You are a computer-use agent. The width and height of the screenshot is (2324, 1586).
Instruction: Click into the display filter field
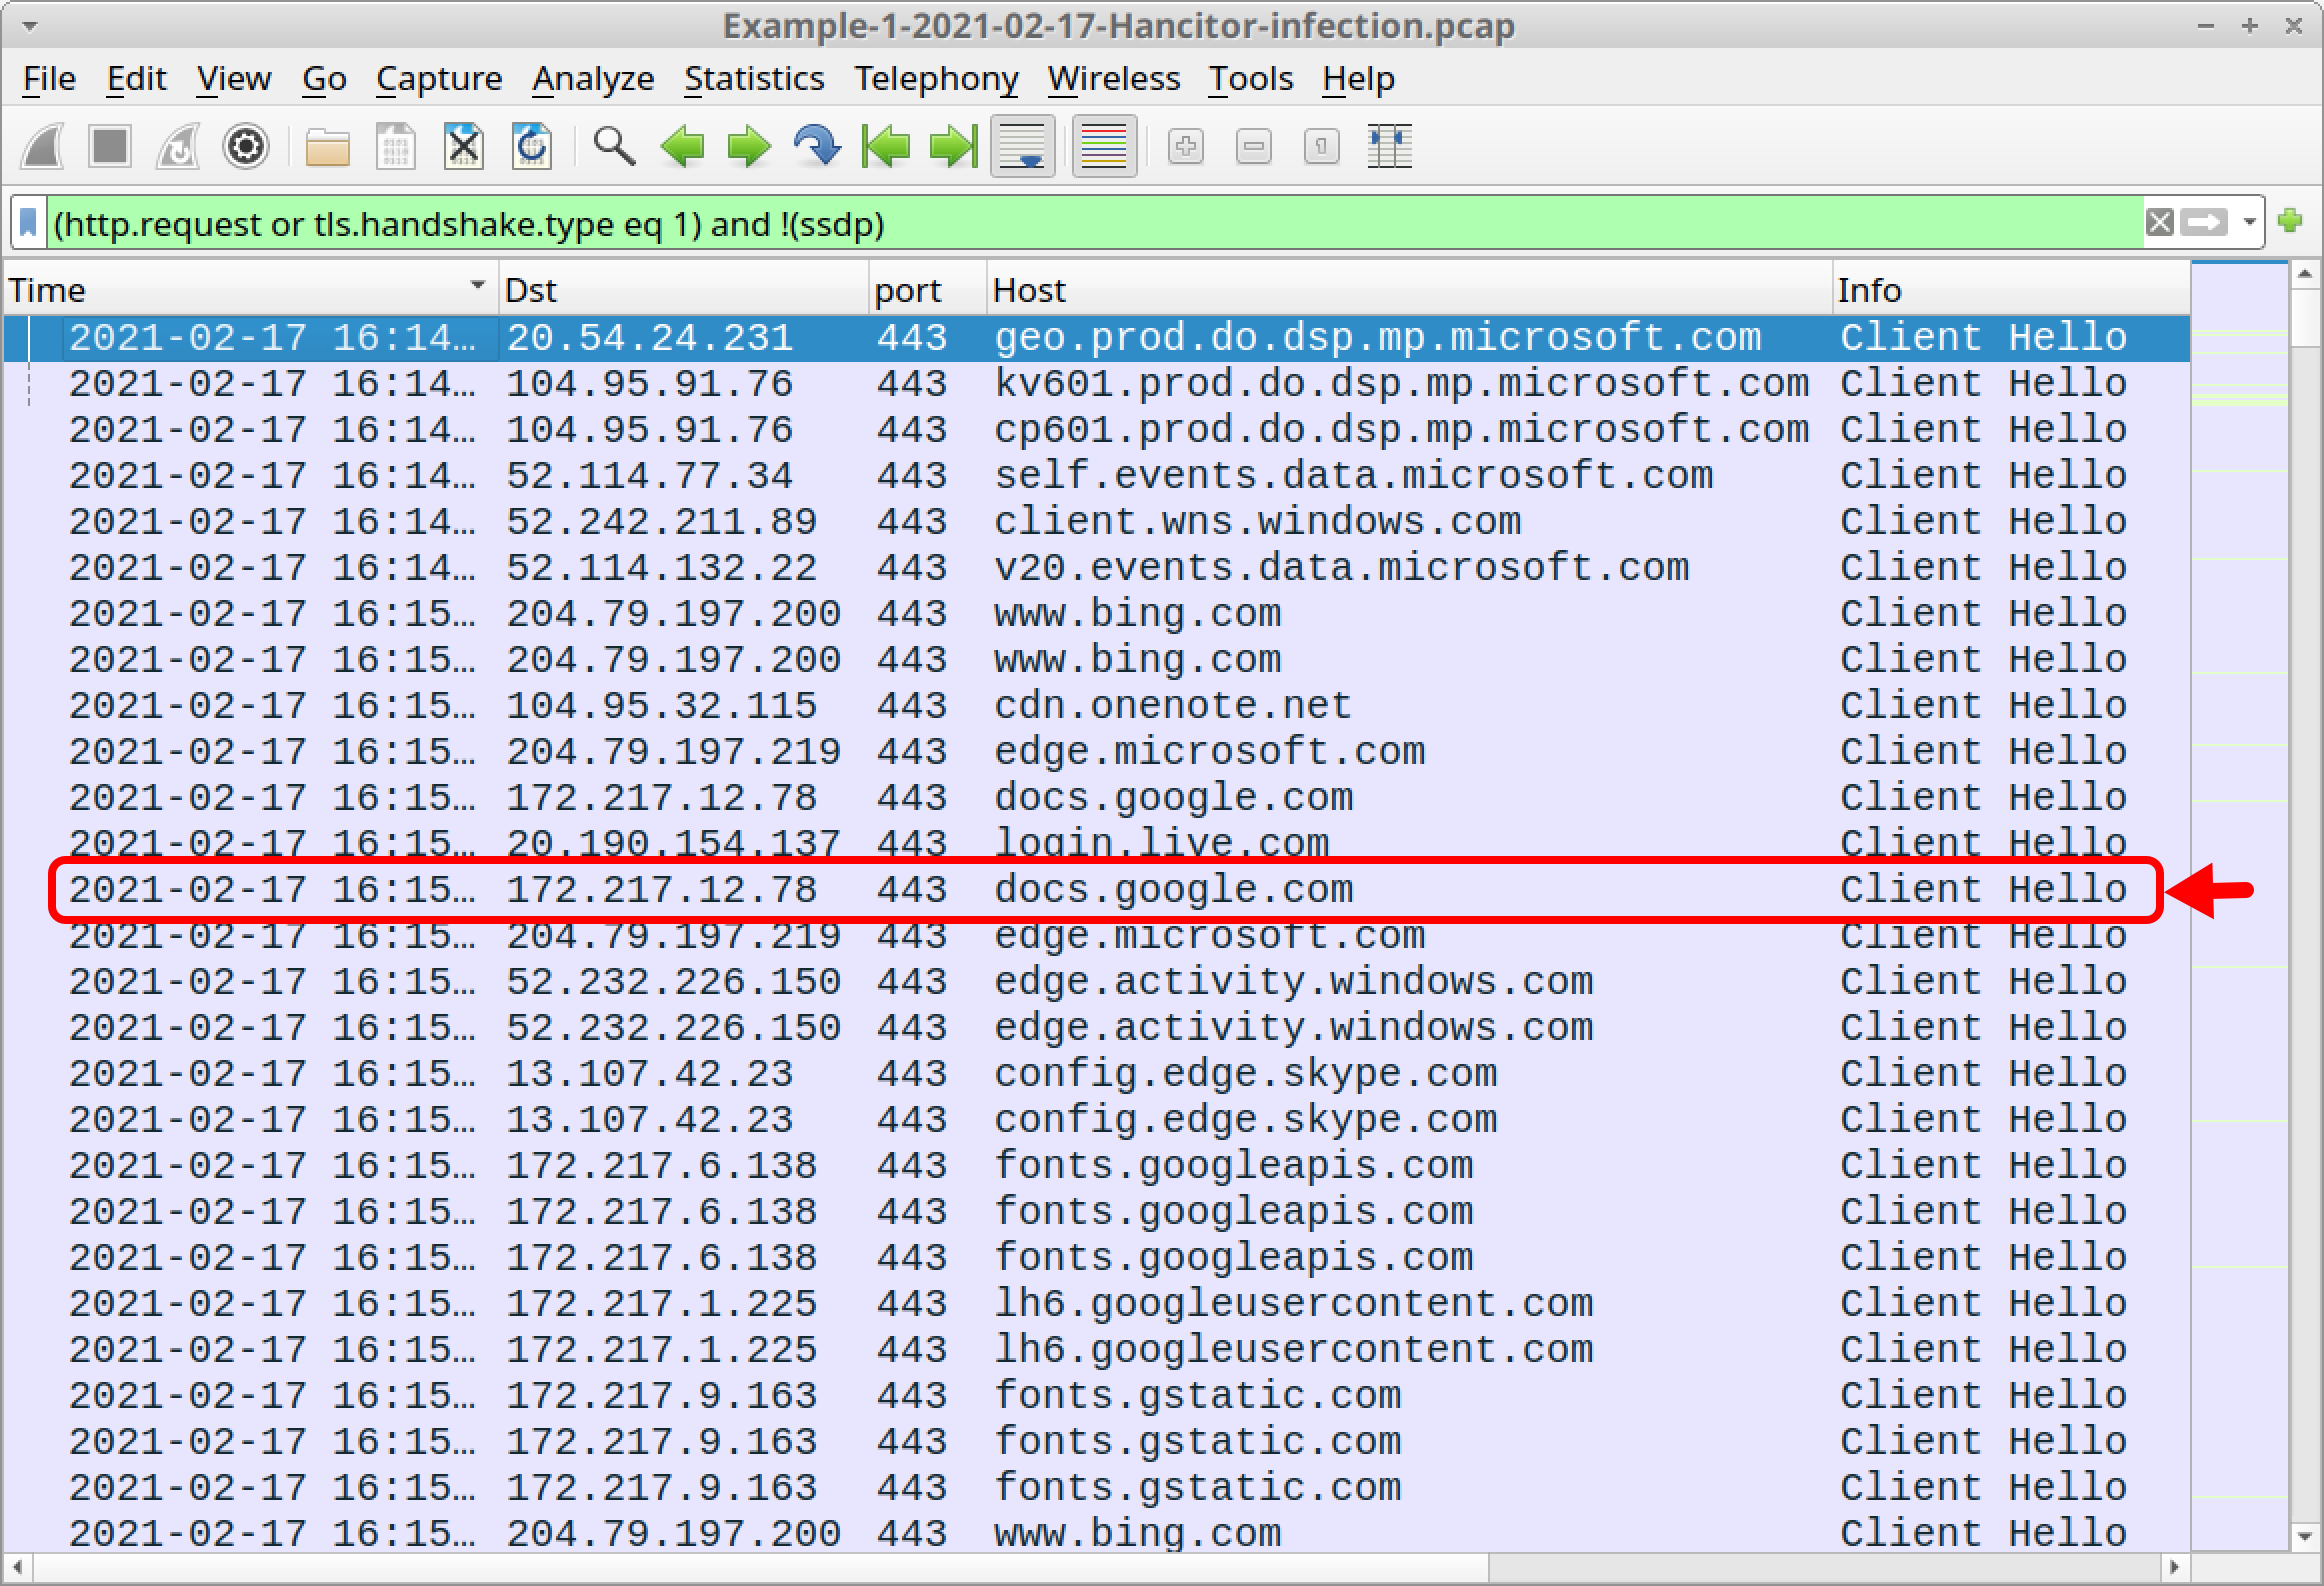(x=1095, y=223)
